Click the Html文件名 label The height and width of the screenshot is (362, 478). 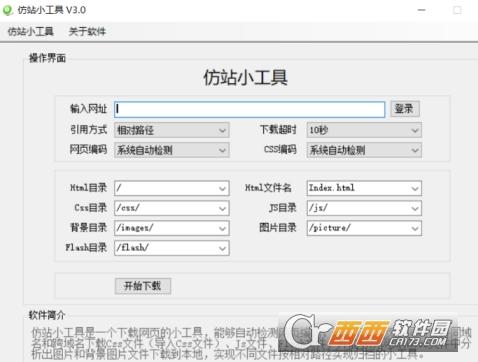(x=268, y=188)
